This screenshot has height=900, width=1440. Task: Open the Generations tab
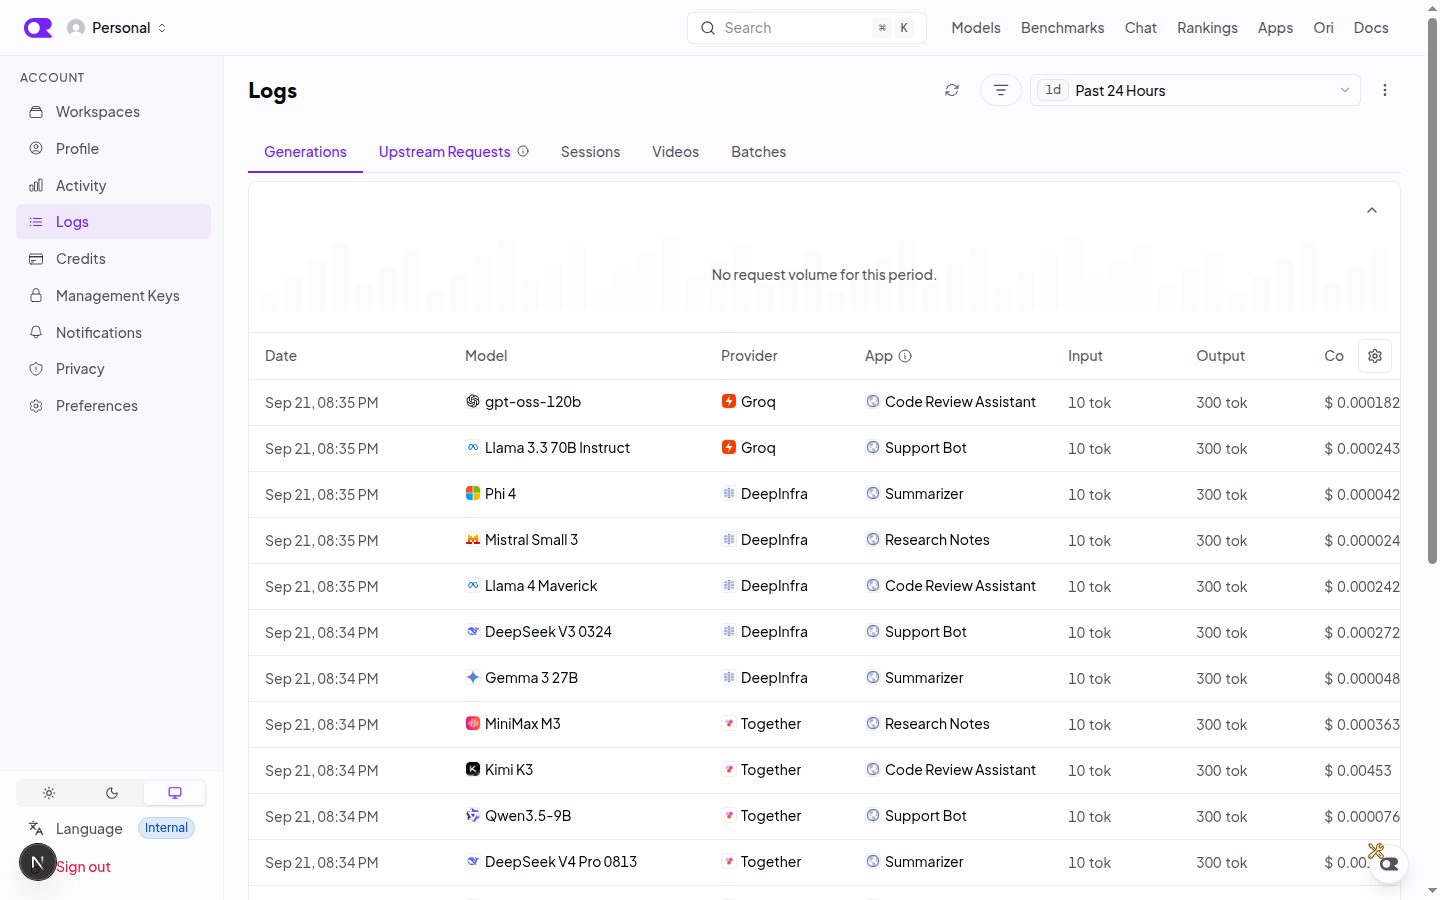[305, 152]
